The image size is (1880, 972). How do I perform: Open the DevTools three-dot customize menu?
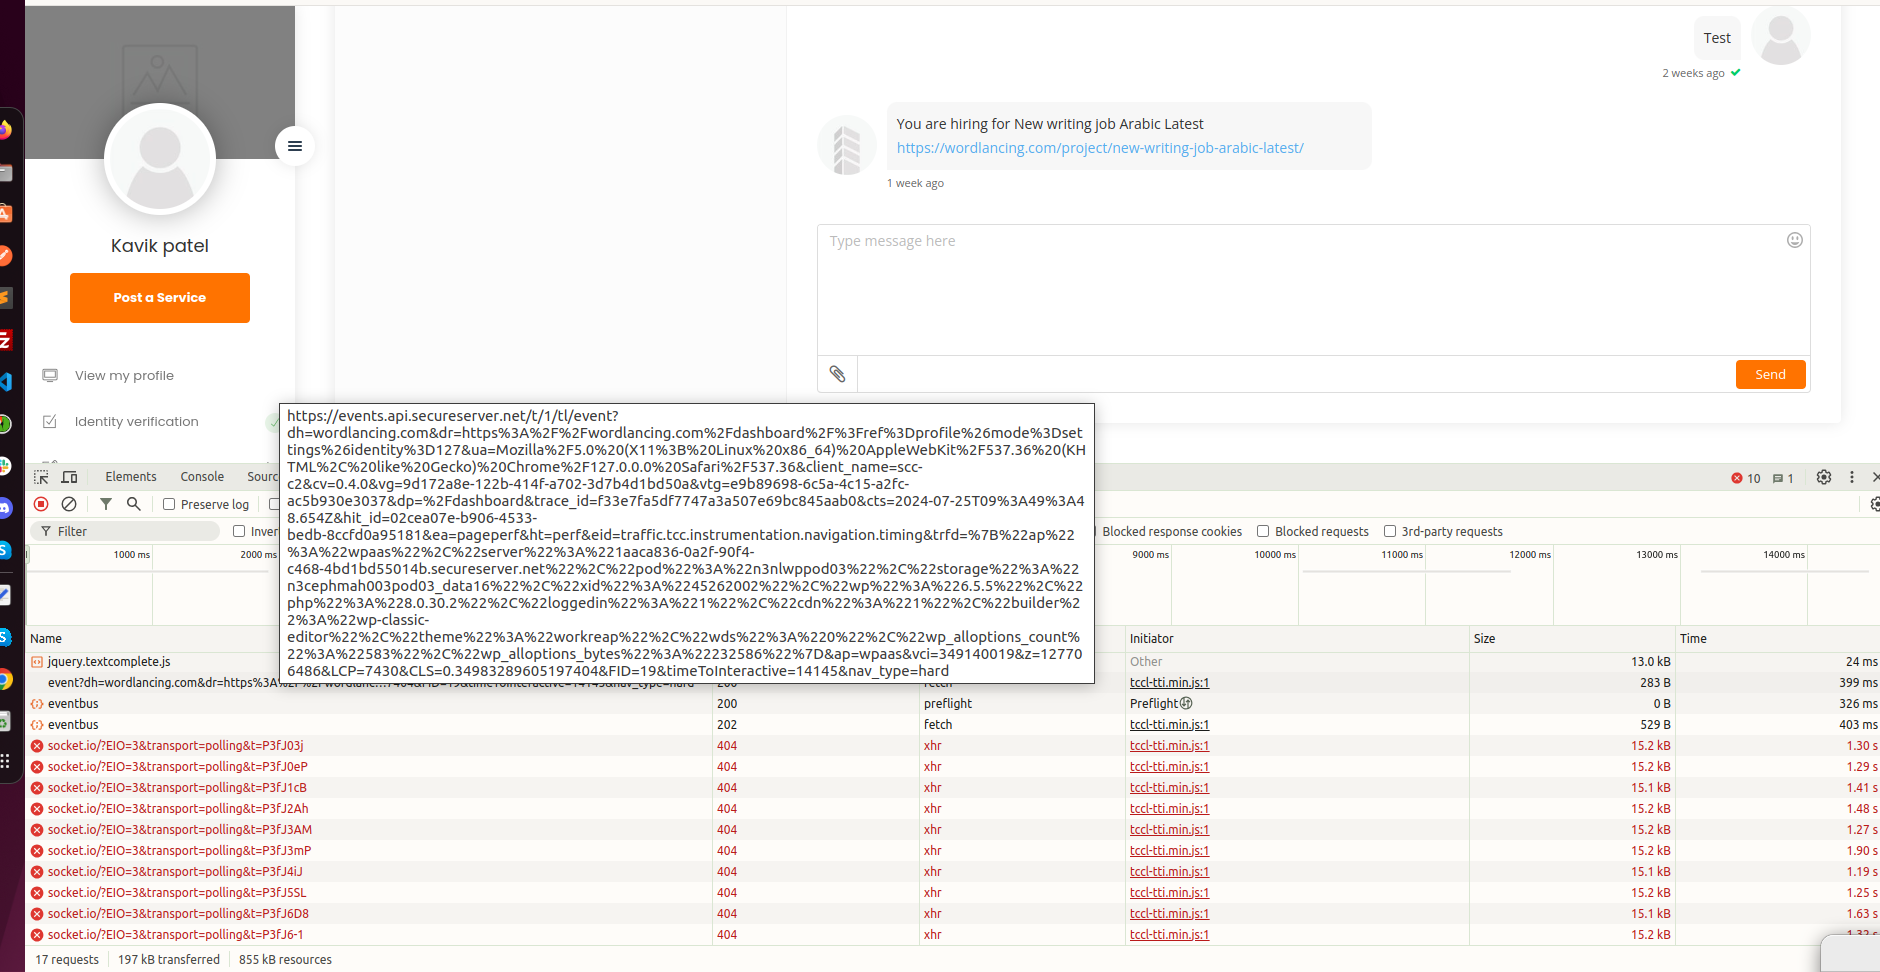1851,477
